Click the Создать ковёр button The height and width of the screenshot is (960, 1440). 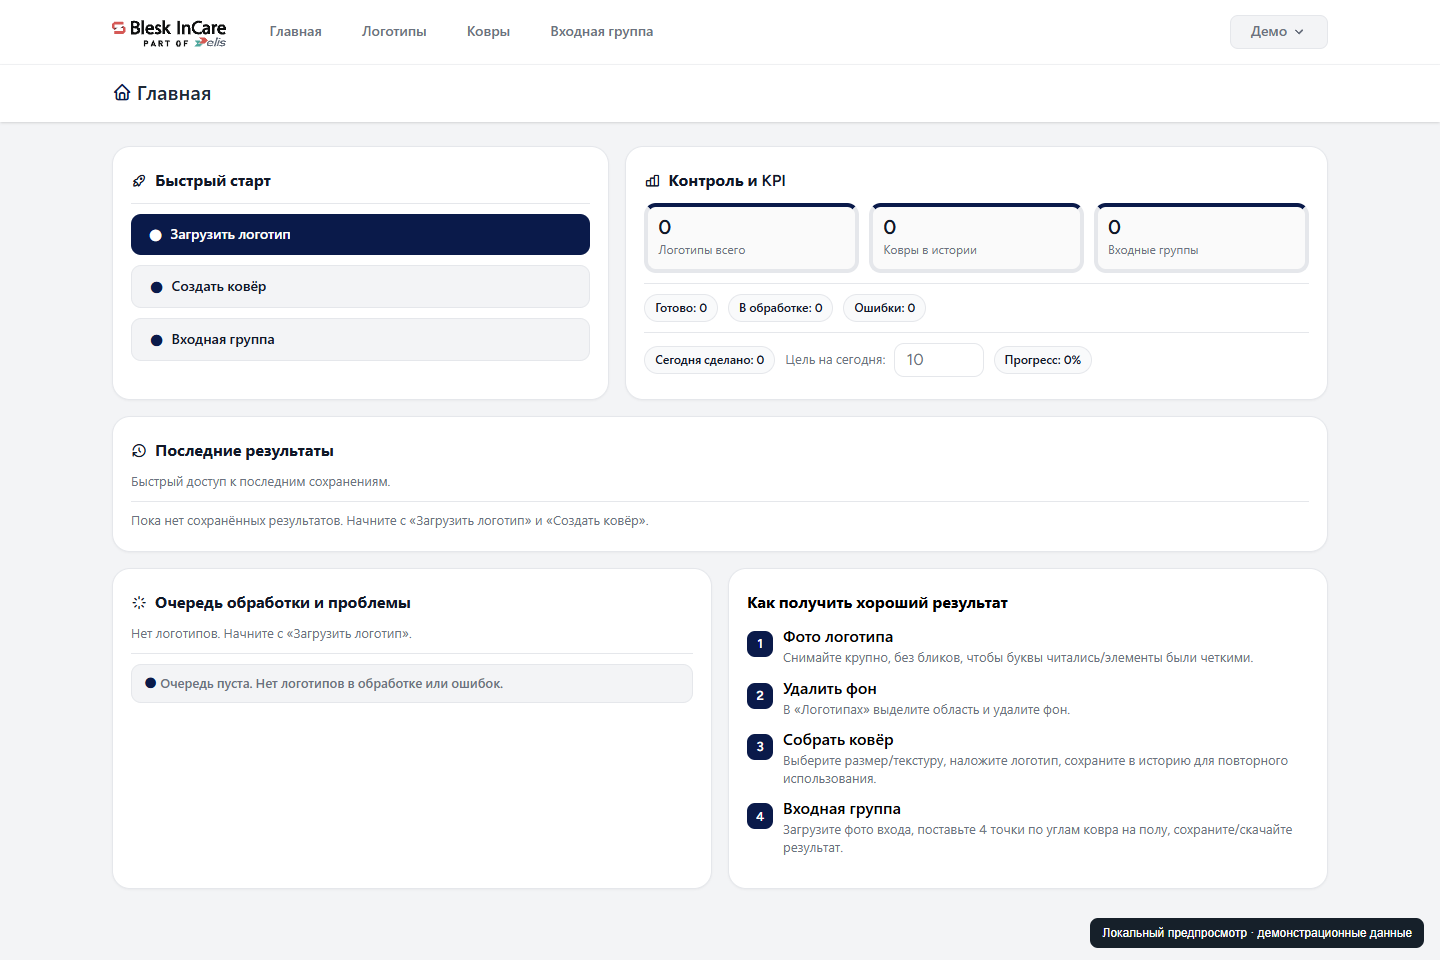click(360, 287)
